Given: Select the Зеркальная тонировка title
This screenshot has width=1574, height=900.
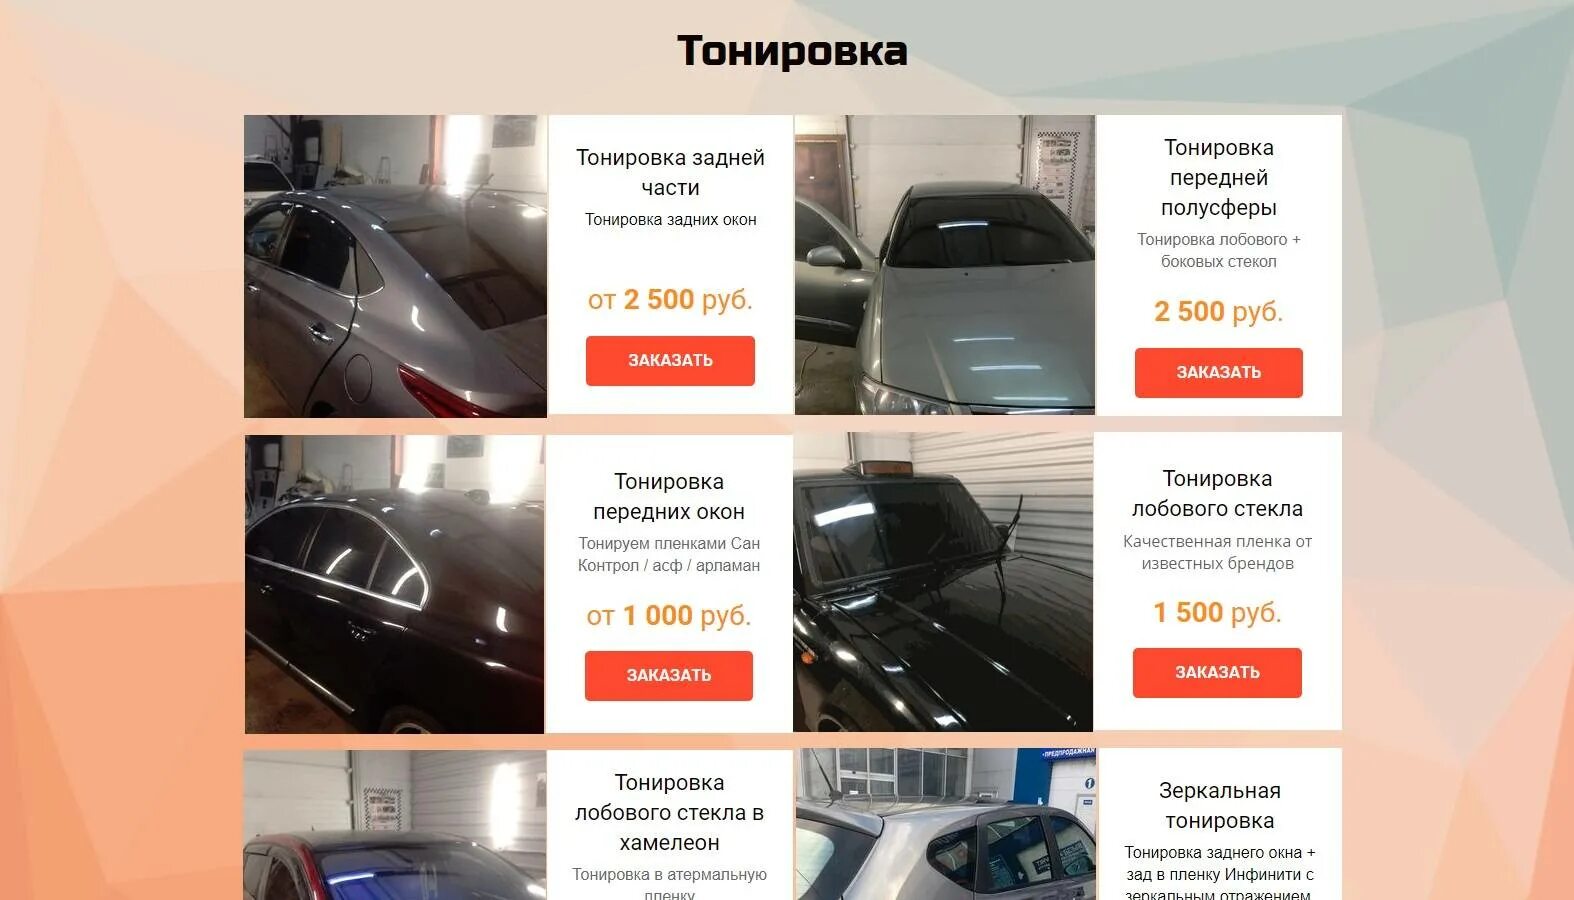Looking at the screenshot, I should tap(1219, 805).
